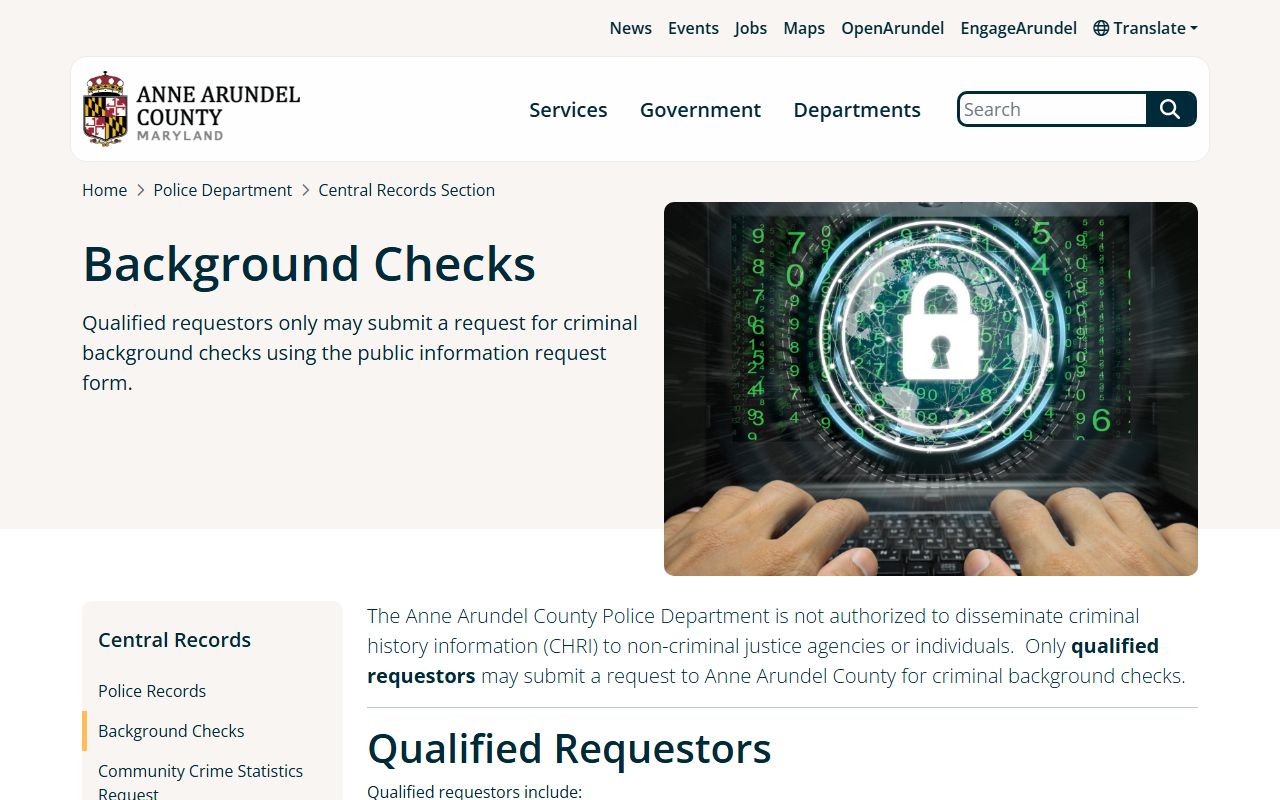Open the Maps link
The height and width of the screenshot is (800, 1280).
(x=804, y=28)
